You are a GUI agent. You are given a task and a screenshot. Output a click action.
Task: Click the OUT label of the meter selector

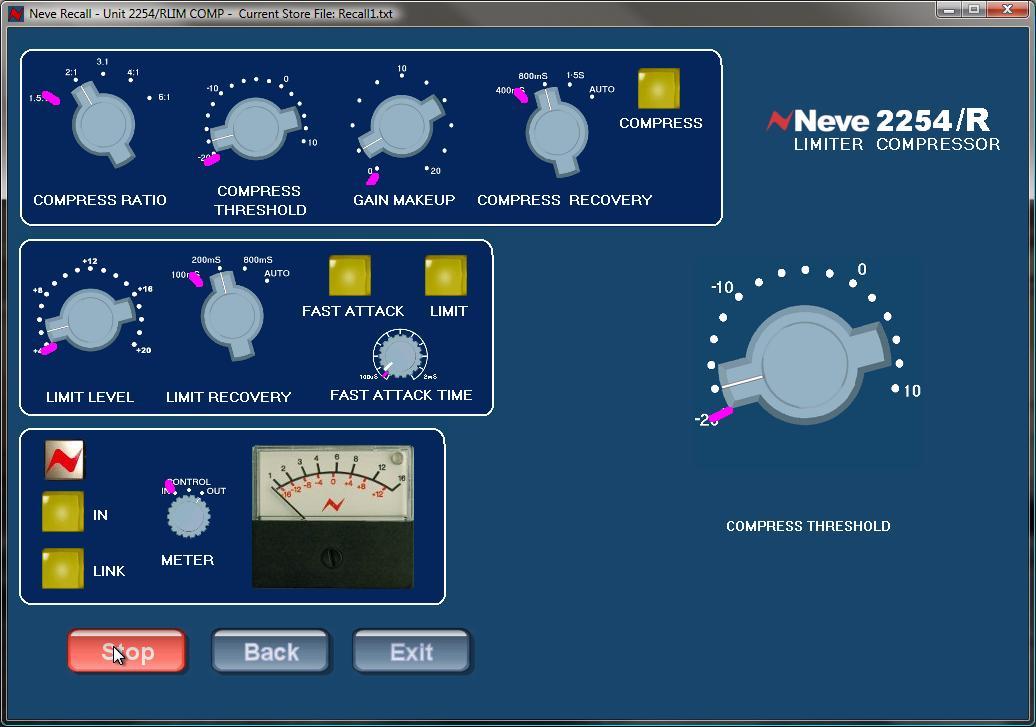pos(216,491)
